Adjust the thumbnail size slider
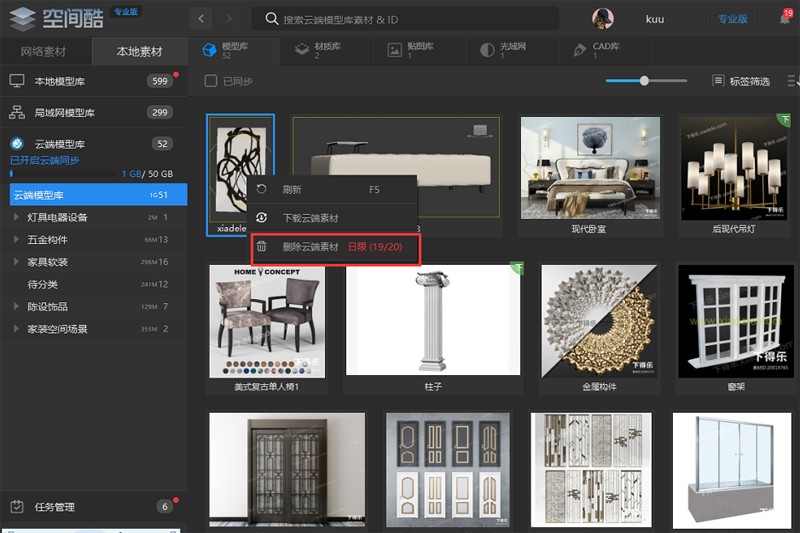 click(645, 81)
